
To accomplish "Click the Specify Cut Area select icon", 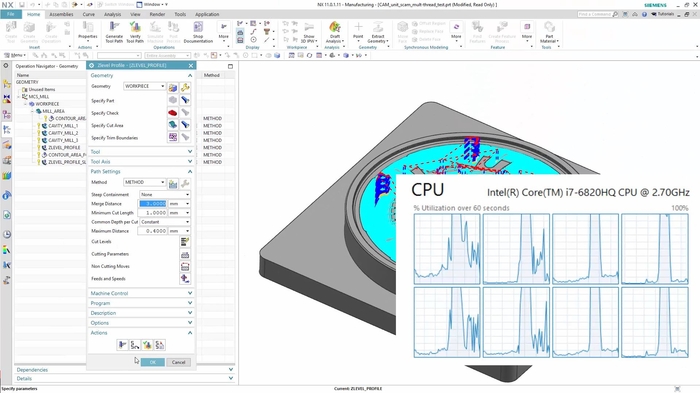I will coord(173,125).
